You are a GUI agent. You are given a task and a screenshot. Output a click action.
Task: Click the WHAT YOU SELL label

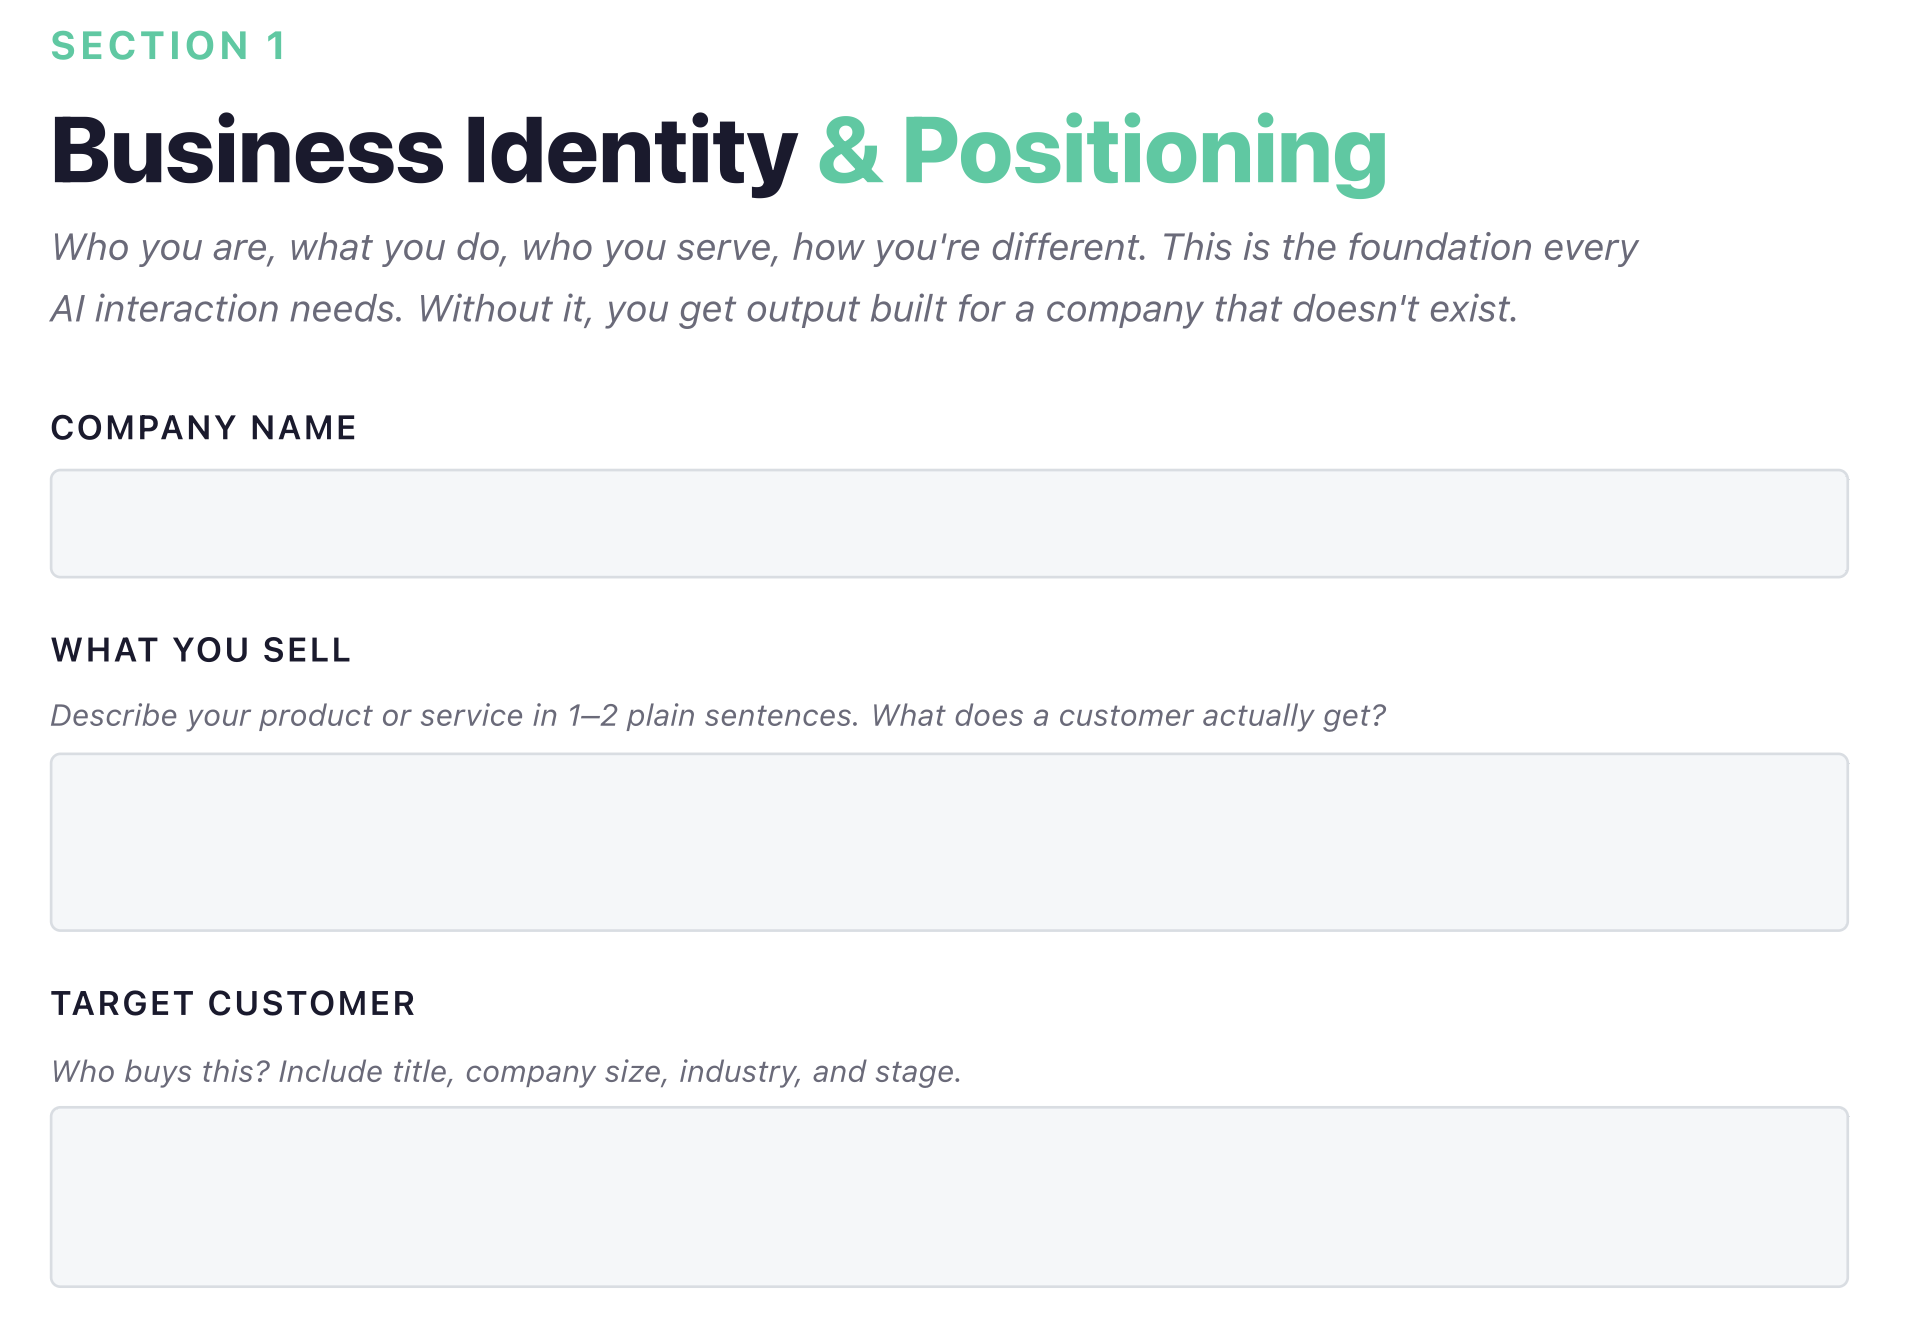pos(201,650)
